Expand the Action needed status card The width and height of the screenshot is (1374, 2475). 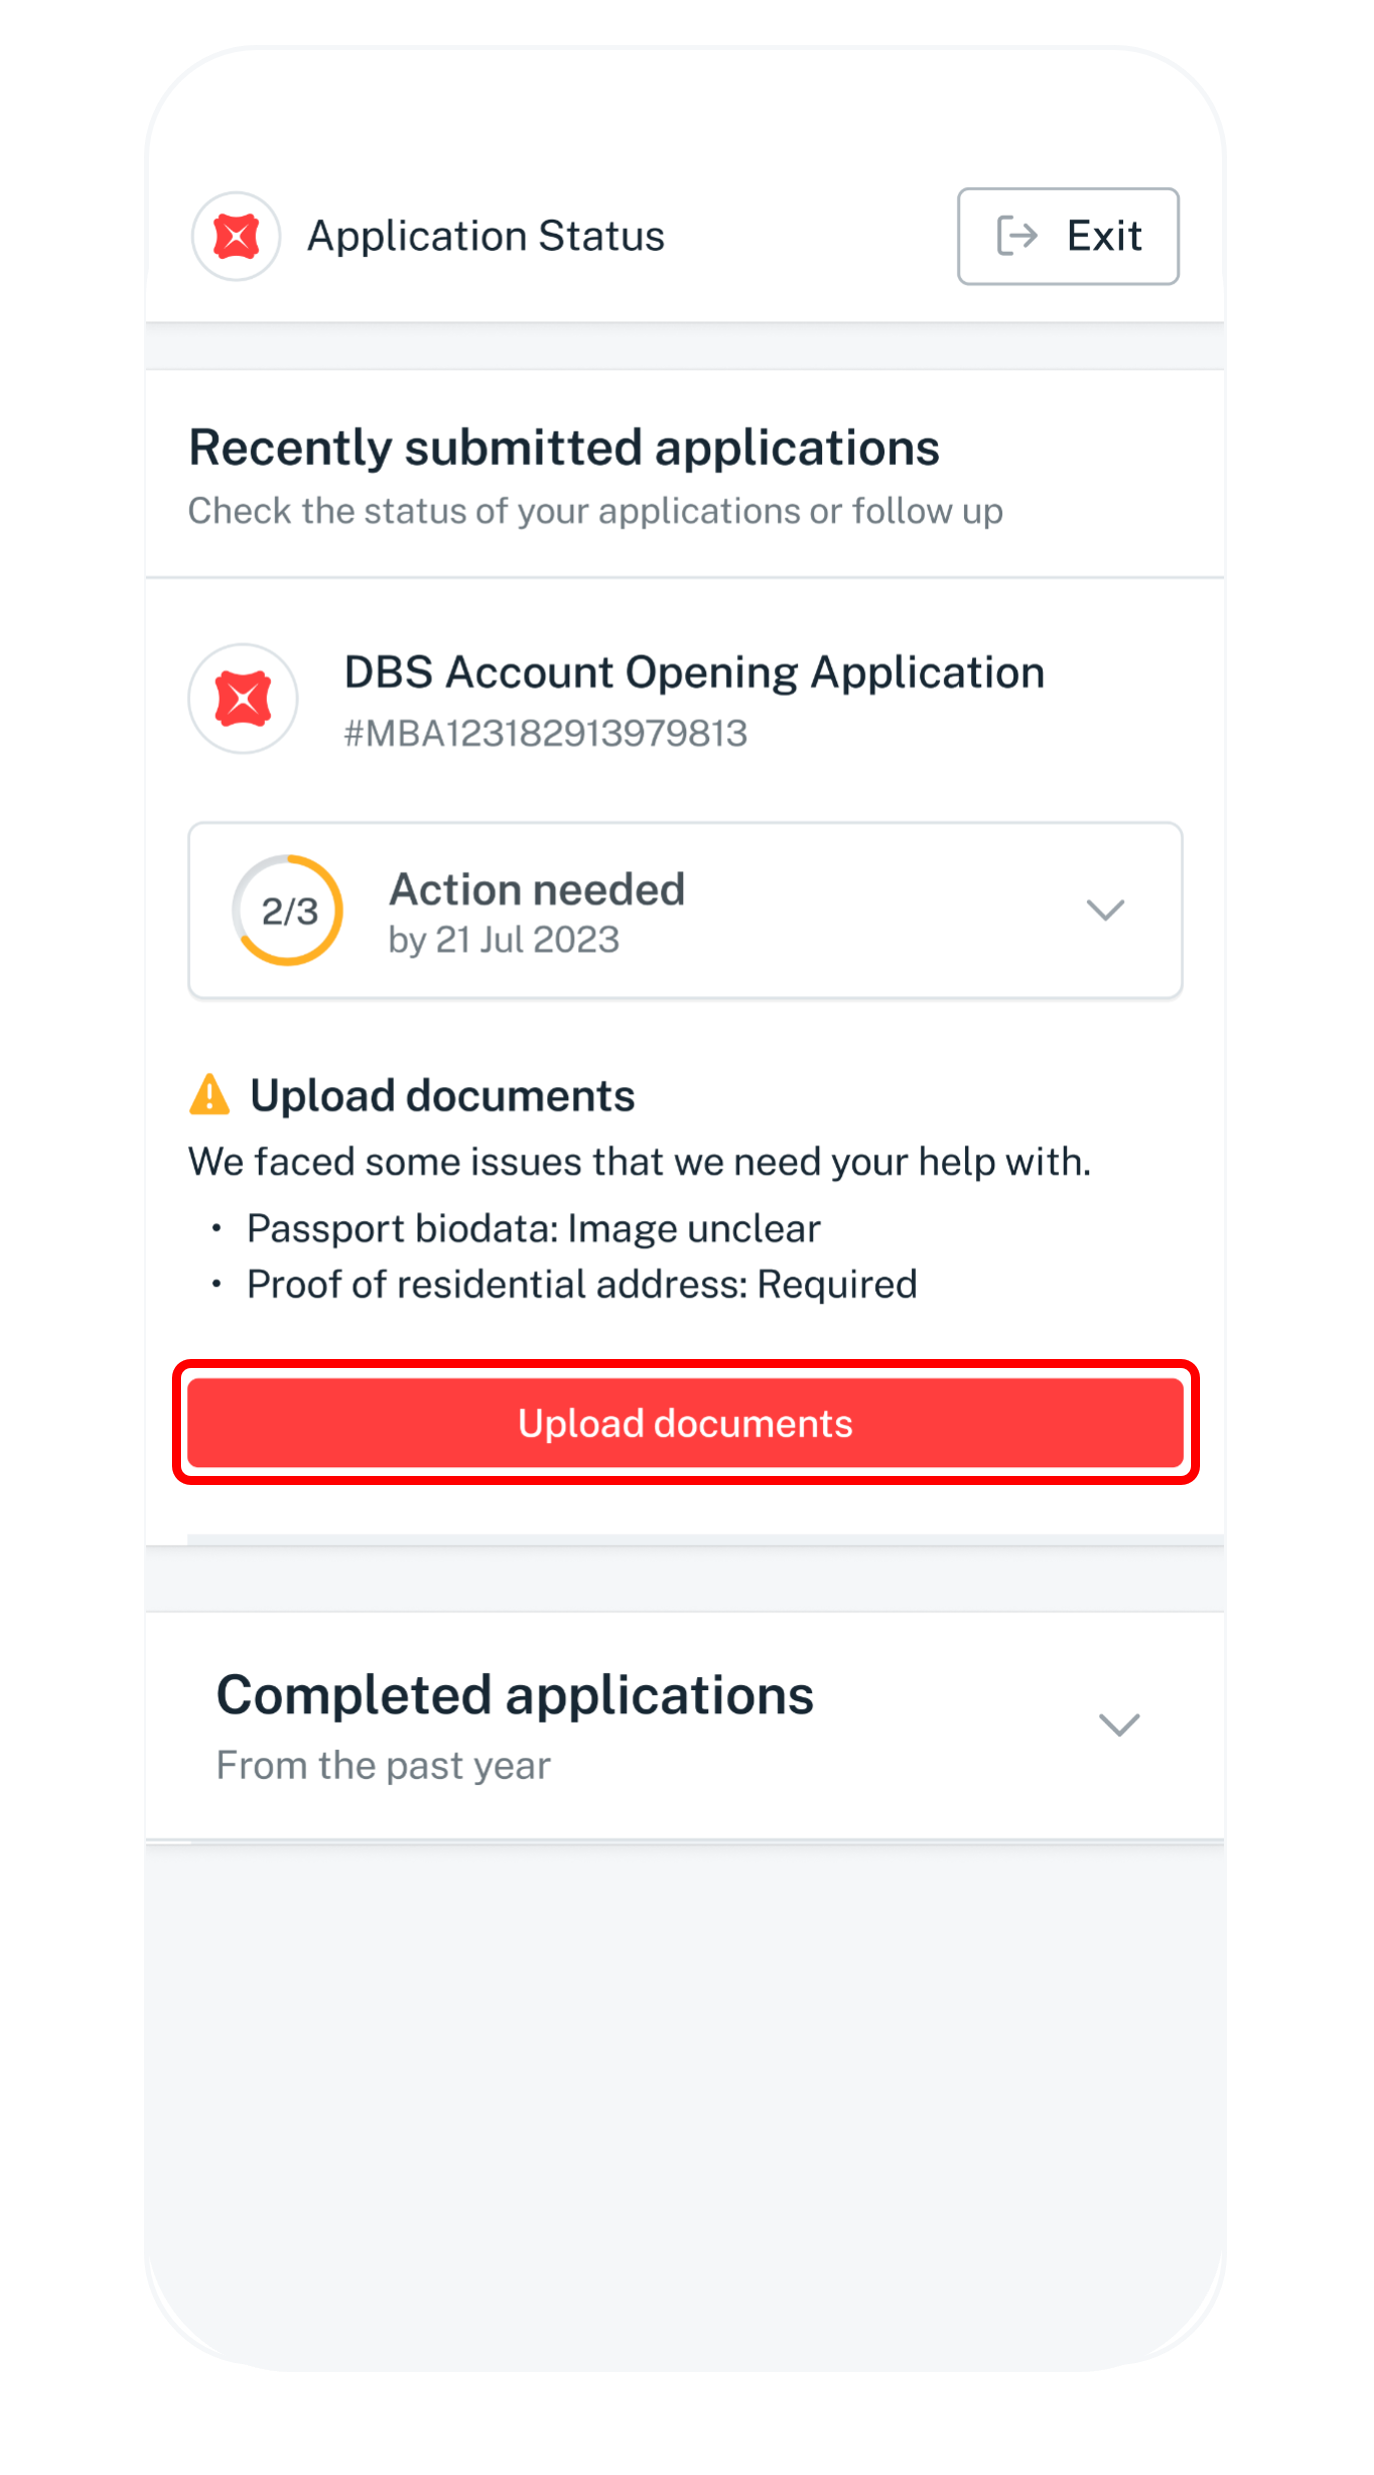coord(1104,910)
